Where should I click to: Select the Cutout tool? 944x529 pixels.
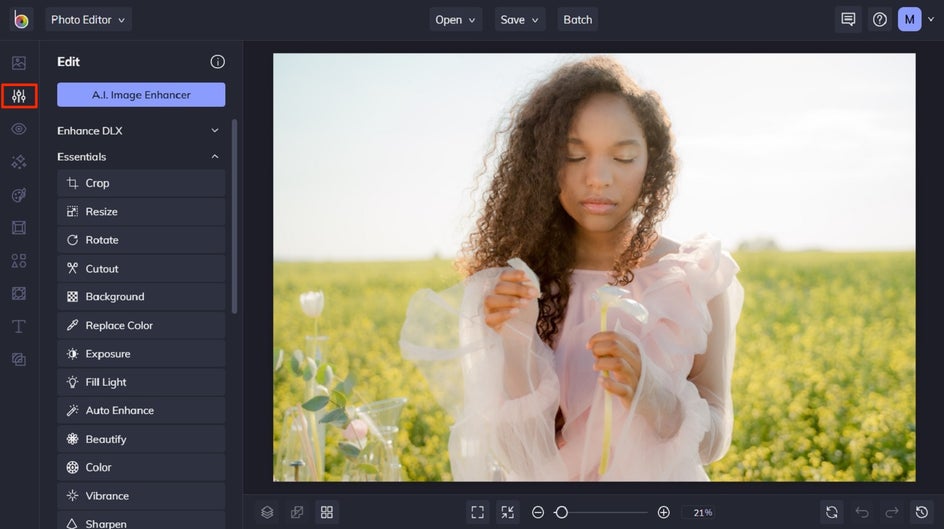pyautogui.click(x=141, y=268)
